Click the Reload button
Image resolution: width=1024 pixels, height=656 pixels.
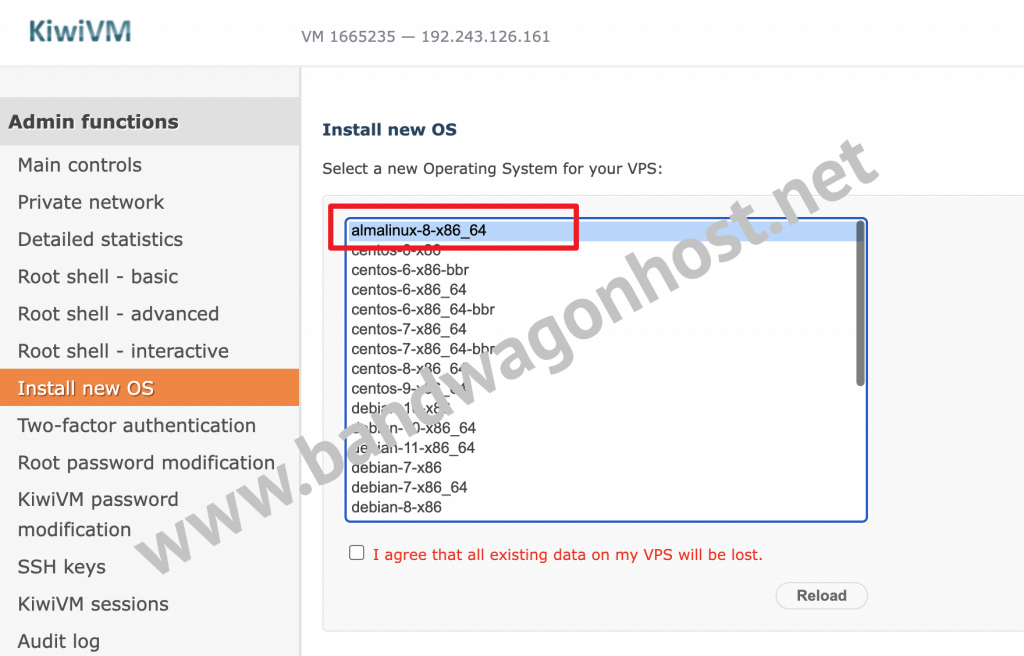point(822,595)
